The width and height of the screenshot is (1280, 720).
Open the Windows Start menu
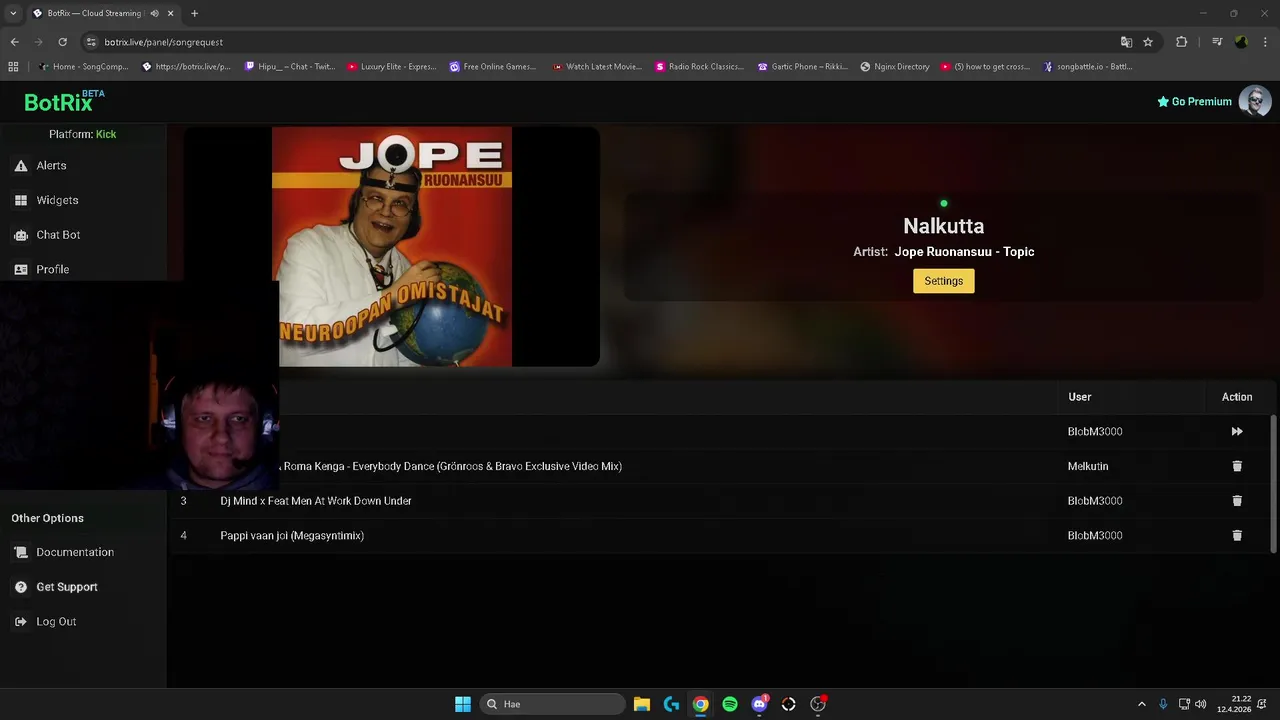(x=463, y=704)
